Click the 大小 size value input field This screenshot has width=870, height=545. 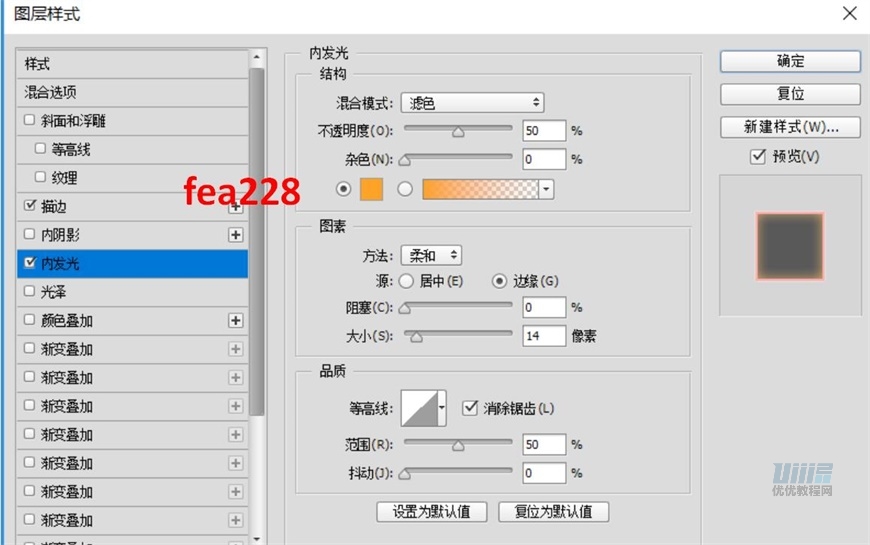click(544, 336)
